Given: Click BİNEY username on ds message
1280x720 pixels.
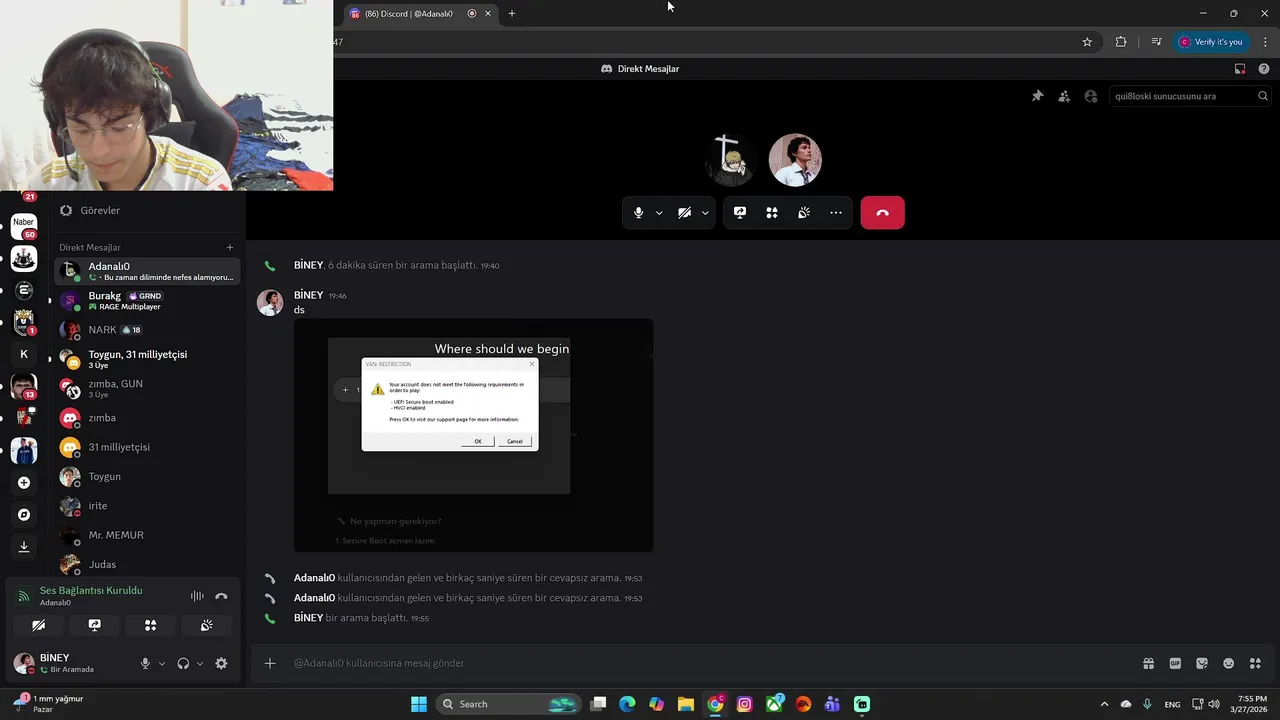Looking at the screenshot, I should [x=308, y=295].
